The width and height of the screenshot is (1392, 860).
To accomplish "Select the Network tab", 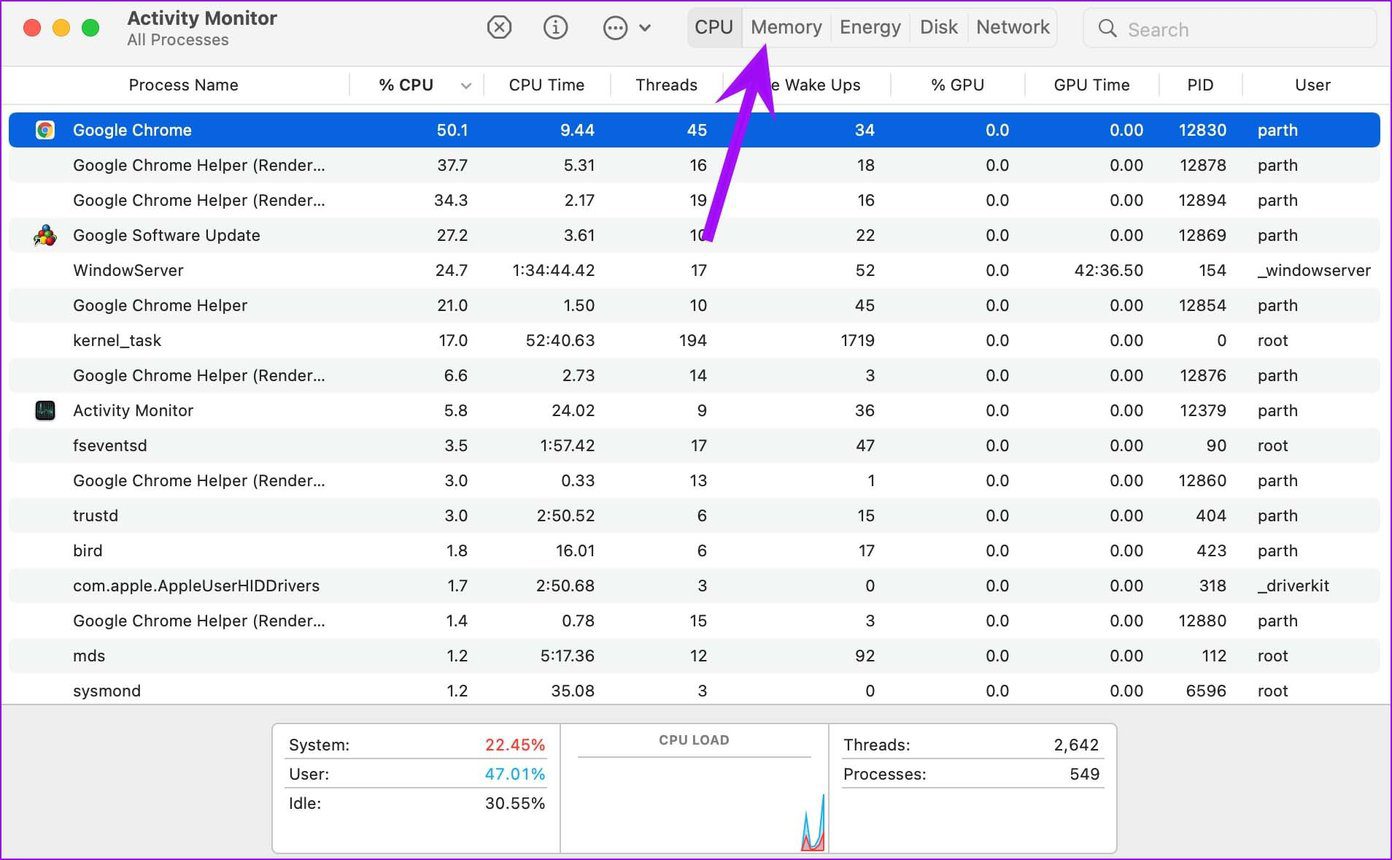I will pyautogui.click(x=1013, y=27).
